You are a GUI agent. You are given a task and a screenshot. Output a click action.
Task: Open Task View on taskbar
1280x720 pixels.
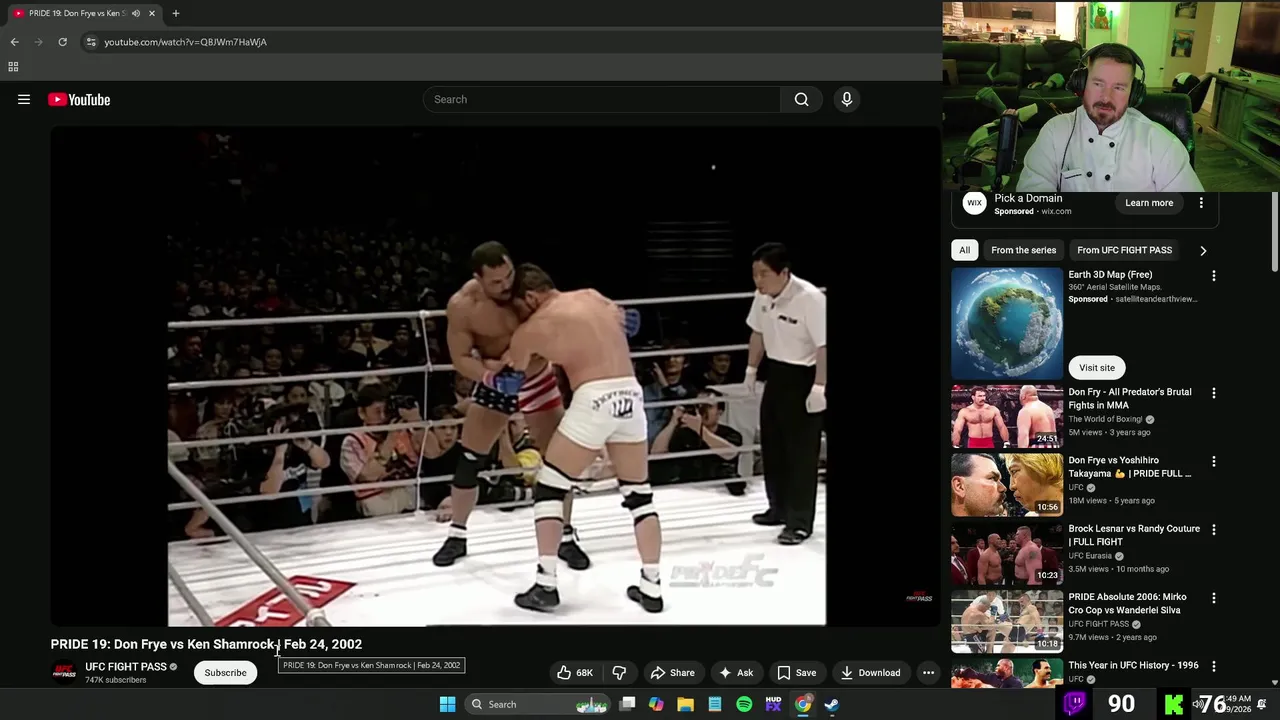click(x=627, y=704)
